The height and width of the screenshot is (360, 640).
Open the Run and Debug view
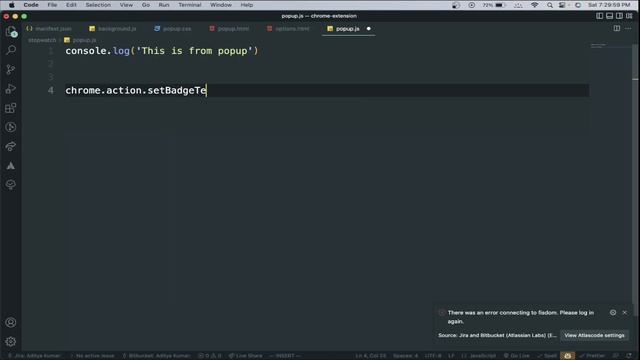11,89
